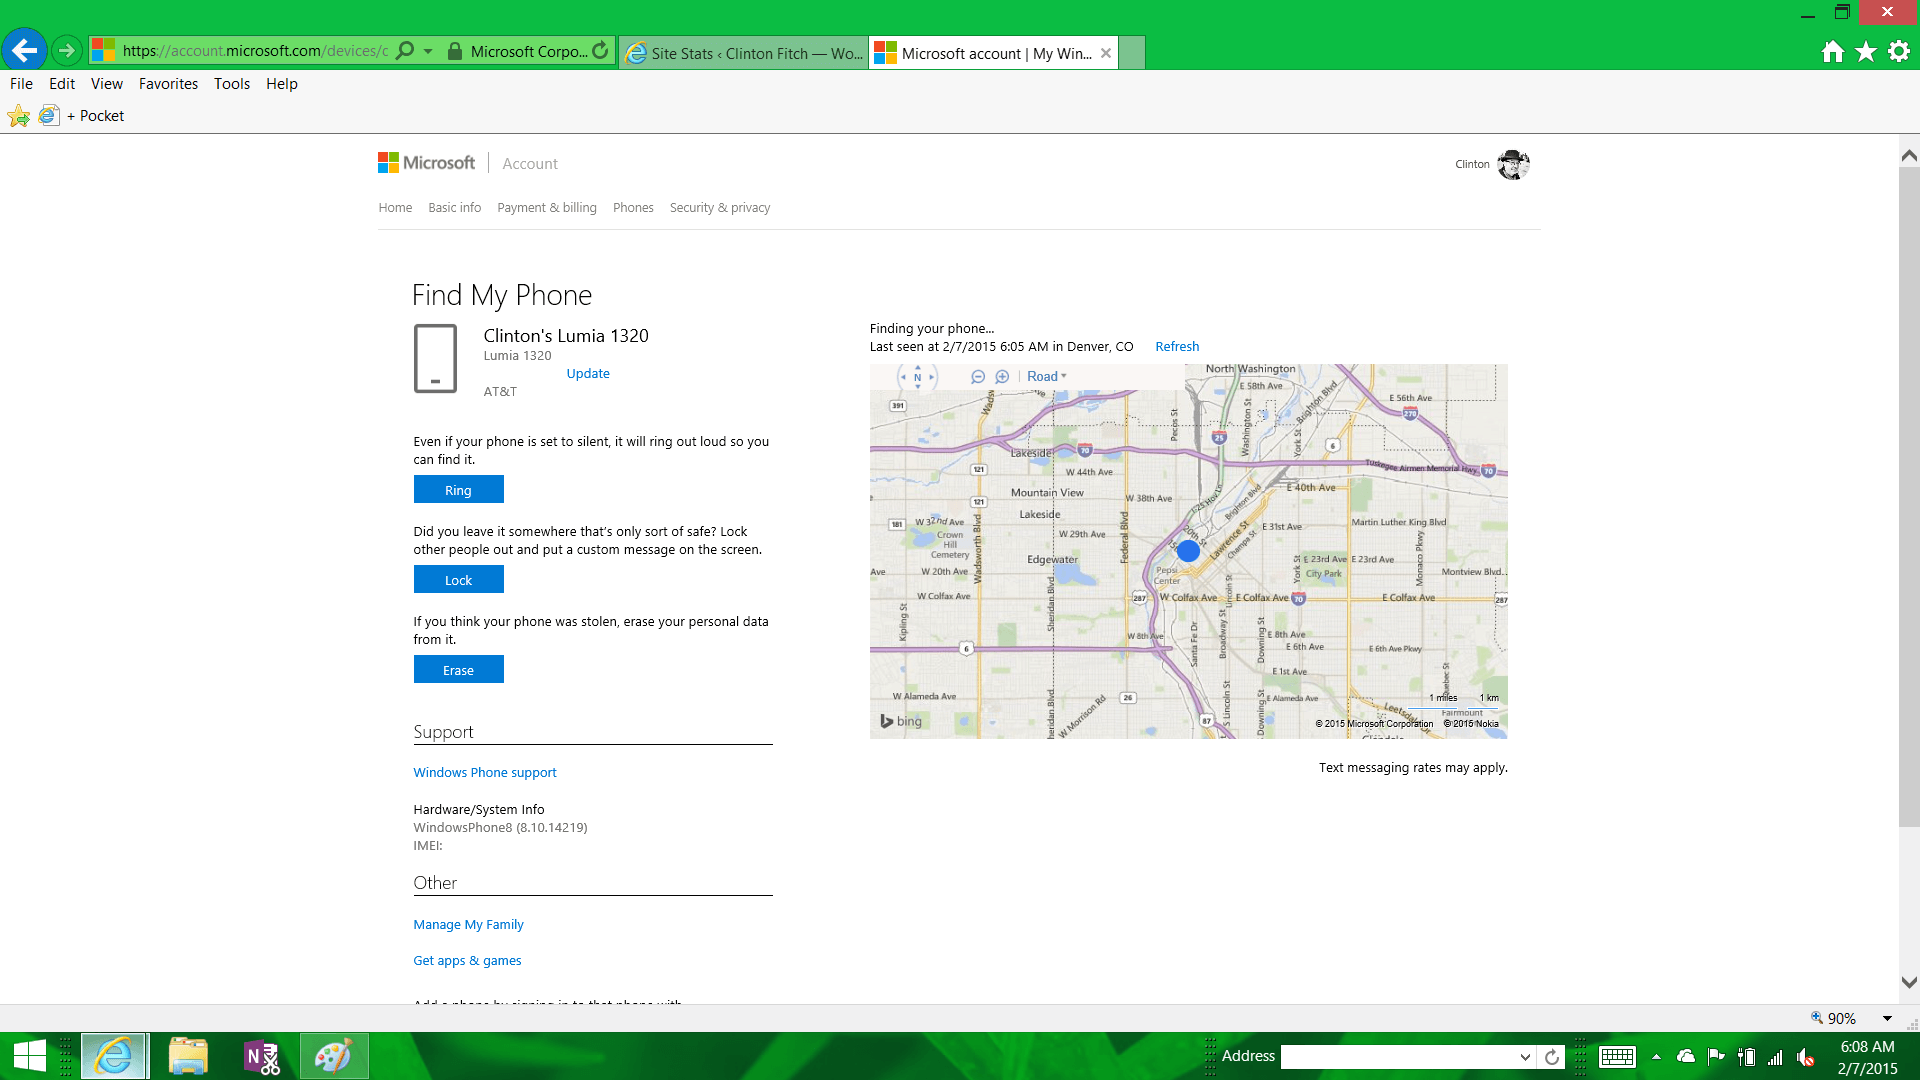Click the suggested sites icon in favorites bar
This screenshot has height=1080, width=1920.
[x=49, y=116]
